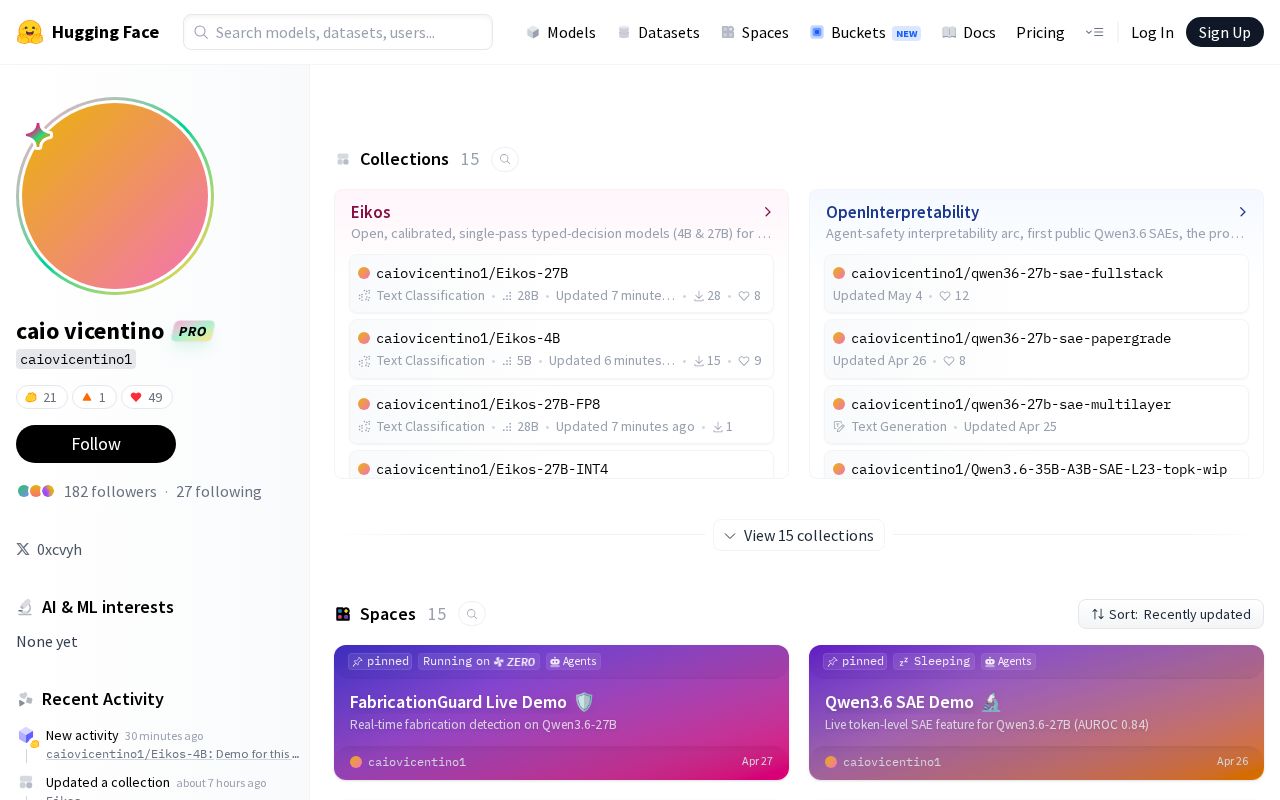Image resolution: width=1280 pixels, height=800 pixels.
Task: Open Buckets in the top navigation
Action: pos(865,32)
